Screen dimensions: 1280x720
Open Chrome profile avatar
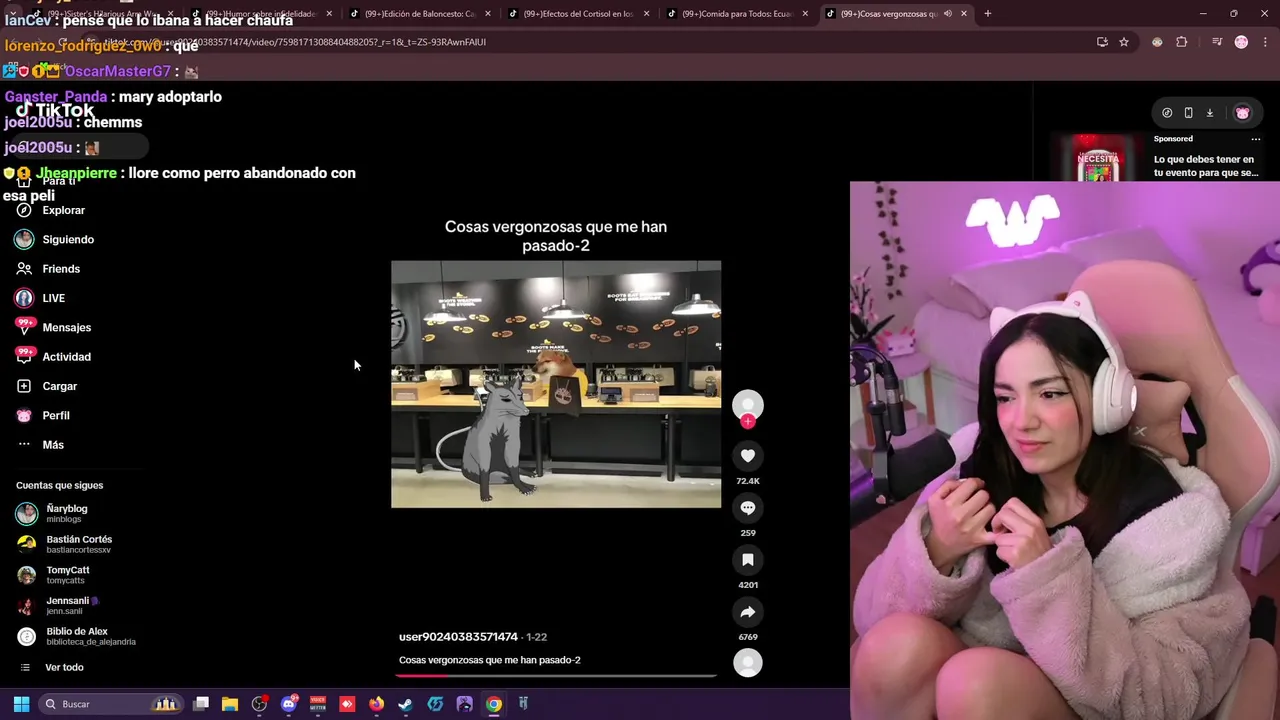1241,42
